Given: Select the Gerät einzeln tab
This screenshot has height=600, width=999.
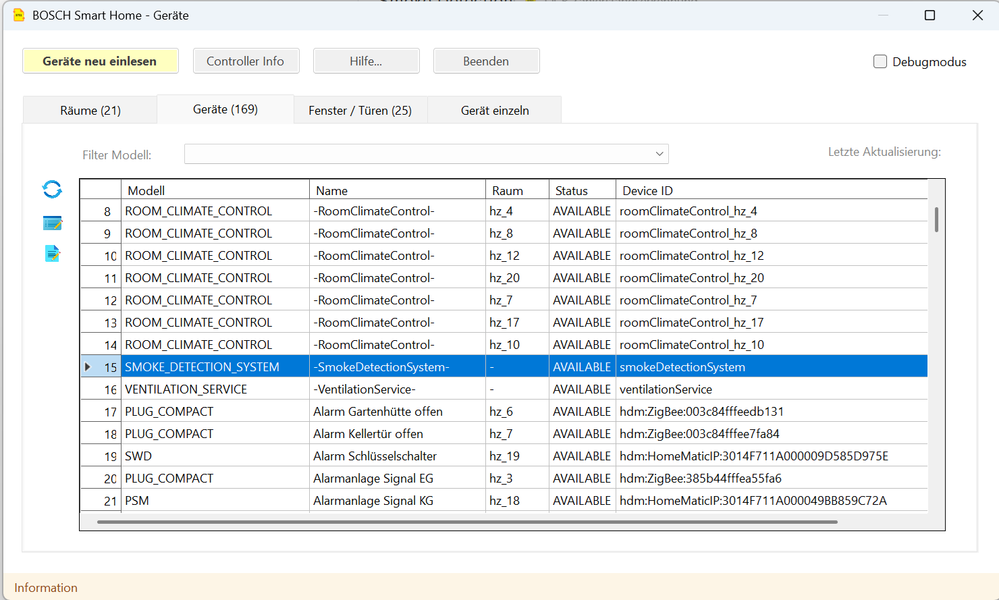Looking at the screenshot, I should pos(494,110).
